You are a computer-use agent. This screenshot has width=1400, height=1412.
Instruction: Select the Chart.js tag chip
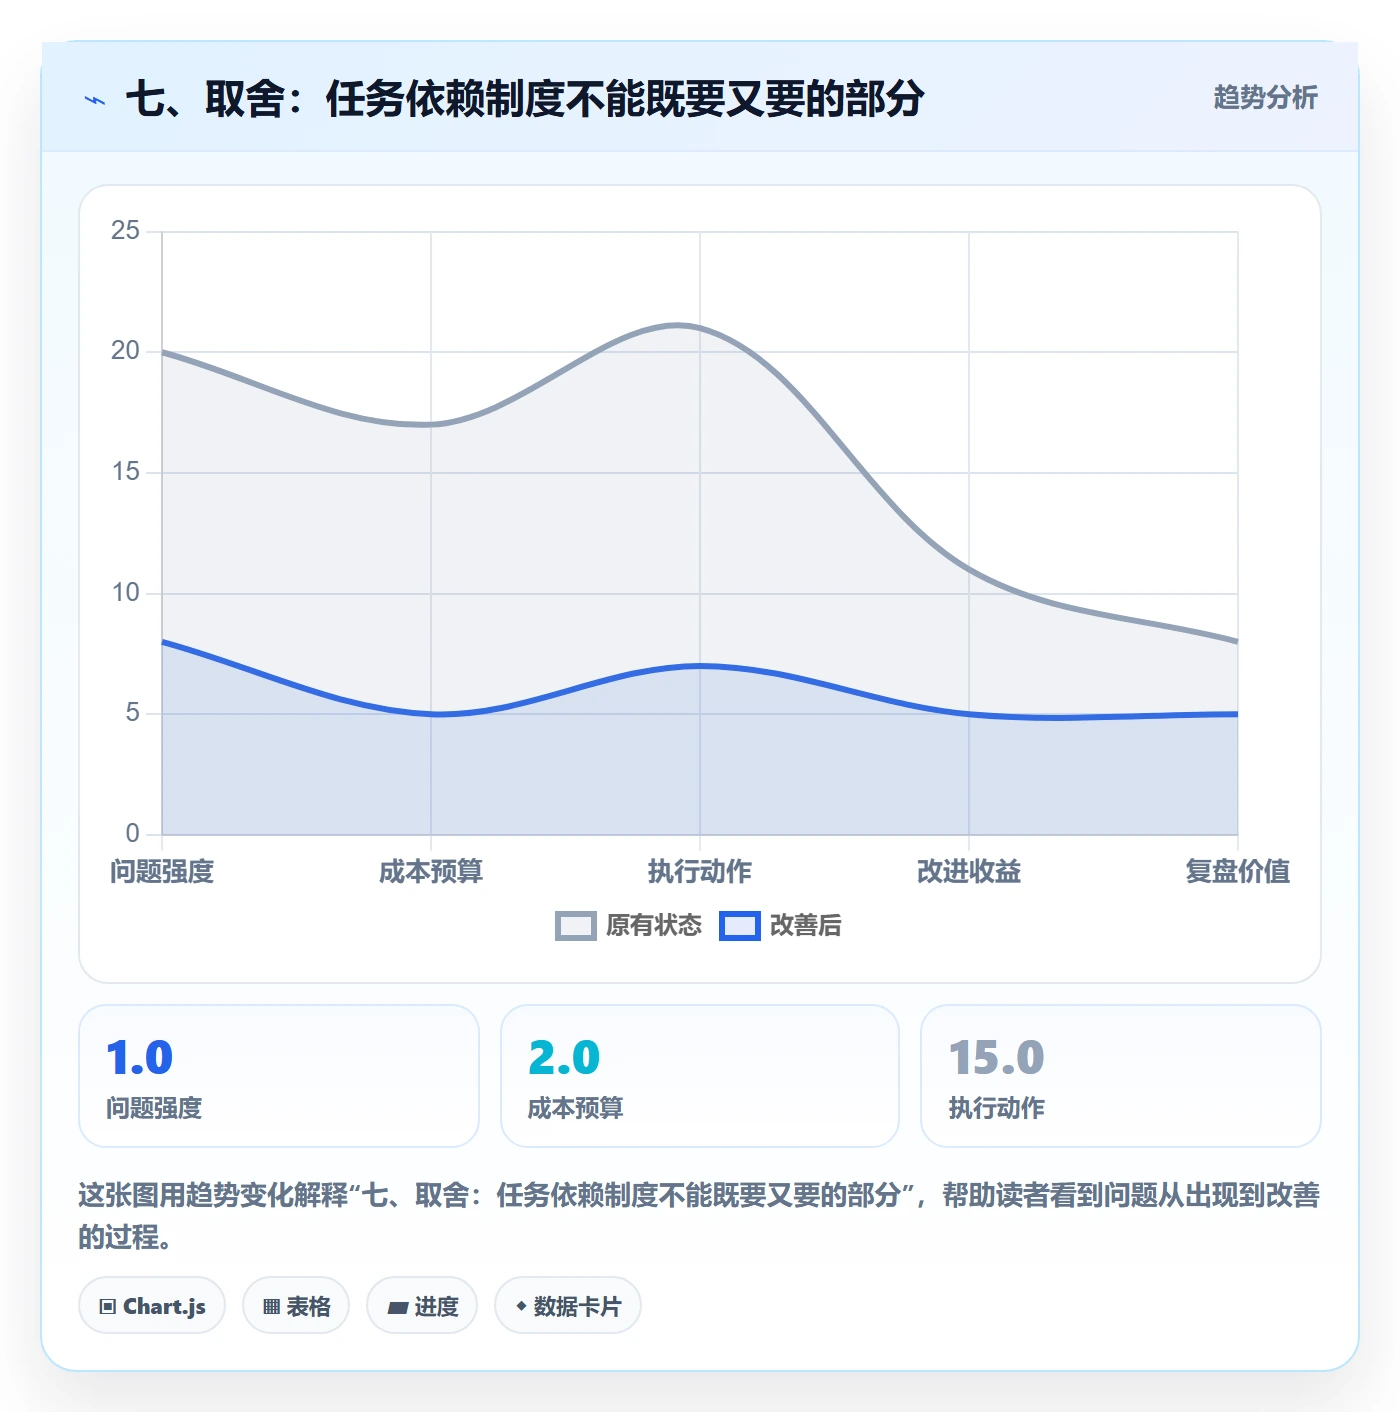(152, 1306)
